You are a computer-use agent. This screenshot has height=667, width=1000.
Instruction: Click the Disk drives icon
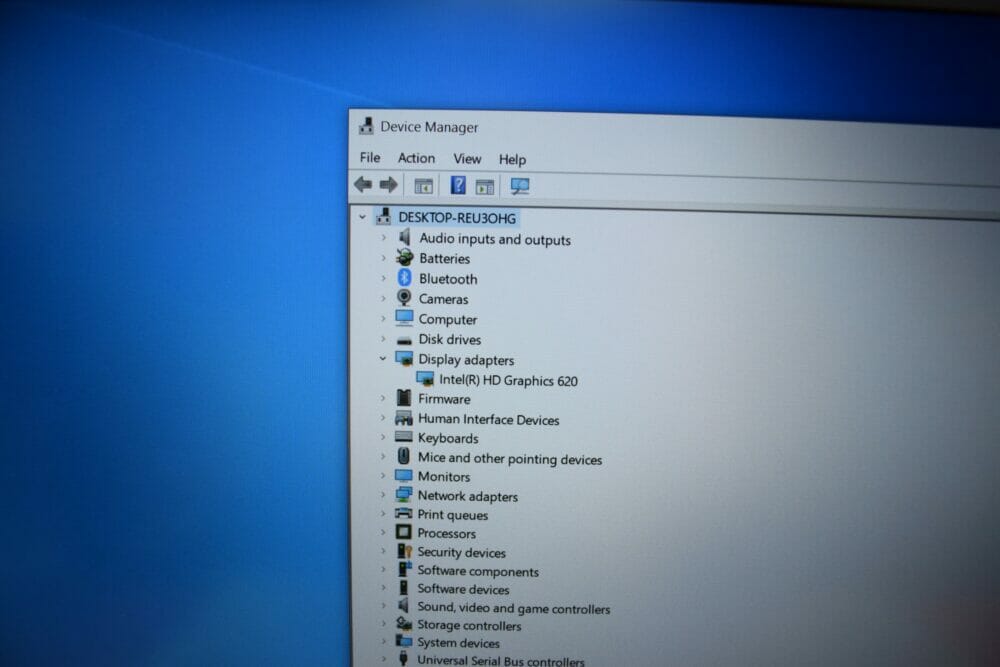tap(404, 341)
